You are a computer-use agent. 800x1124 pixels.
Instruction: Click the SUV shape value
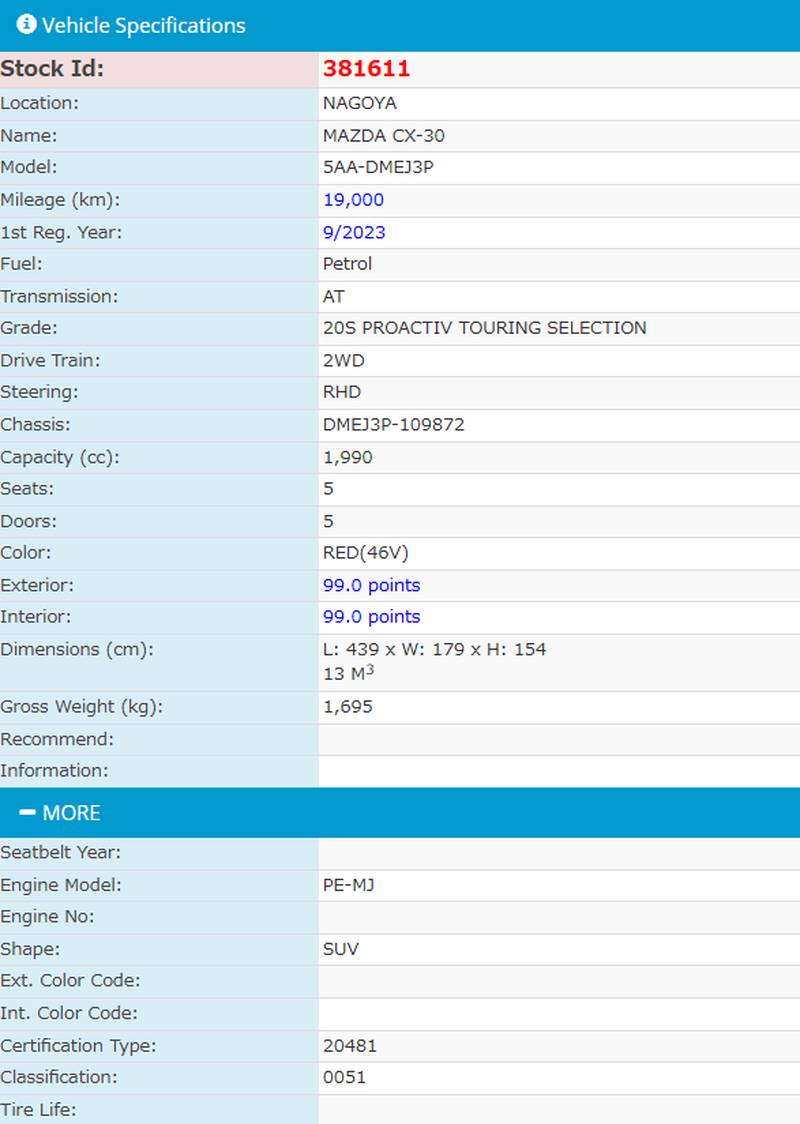341,949
